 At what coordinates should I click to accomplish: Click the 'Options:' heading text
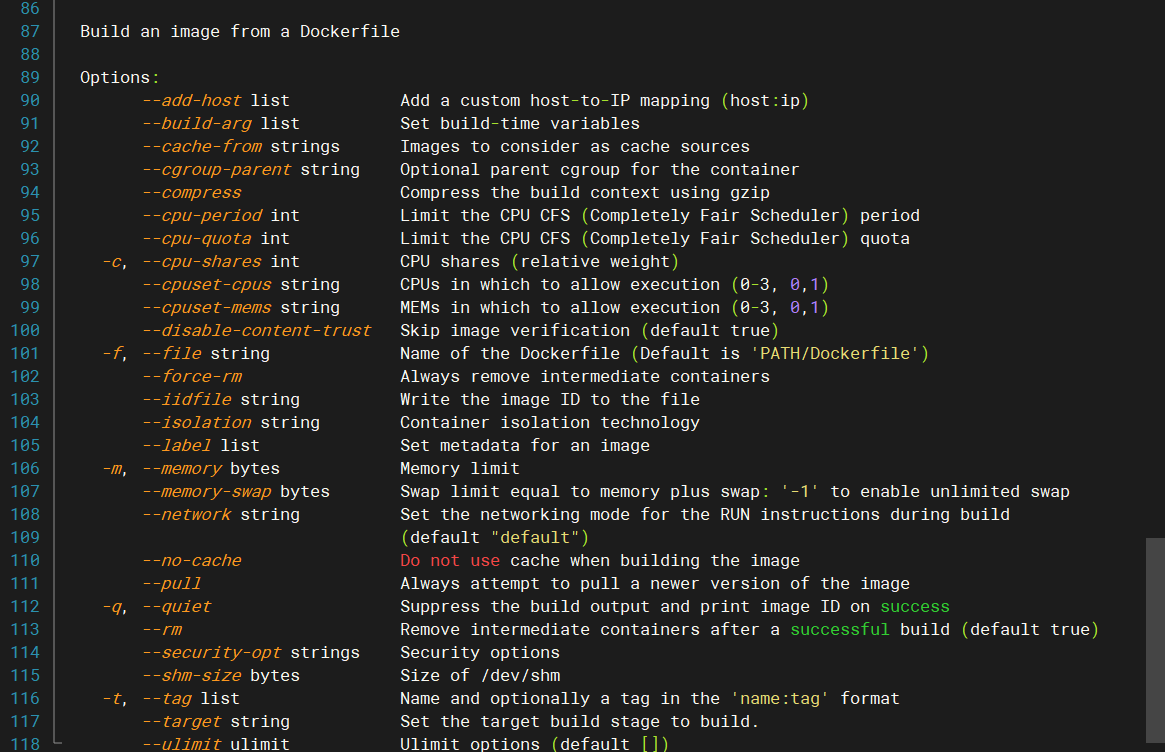[120, 77]
